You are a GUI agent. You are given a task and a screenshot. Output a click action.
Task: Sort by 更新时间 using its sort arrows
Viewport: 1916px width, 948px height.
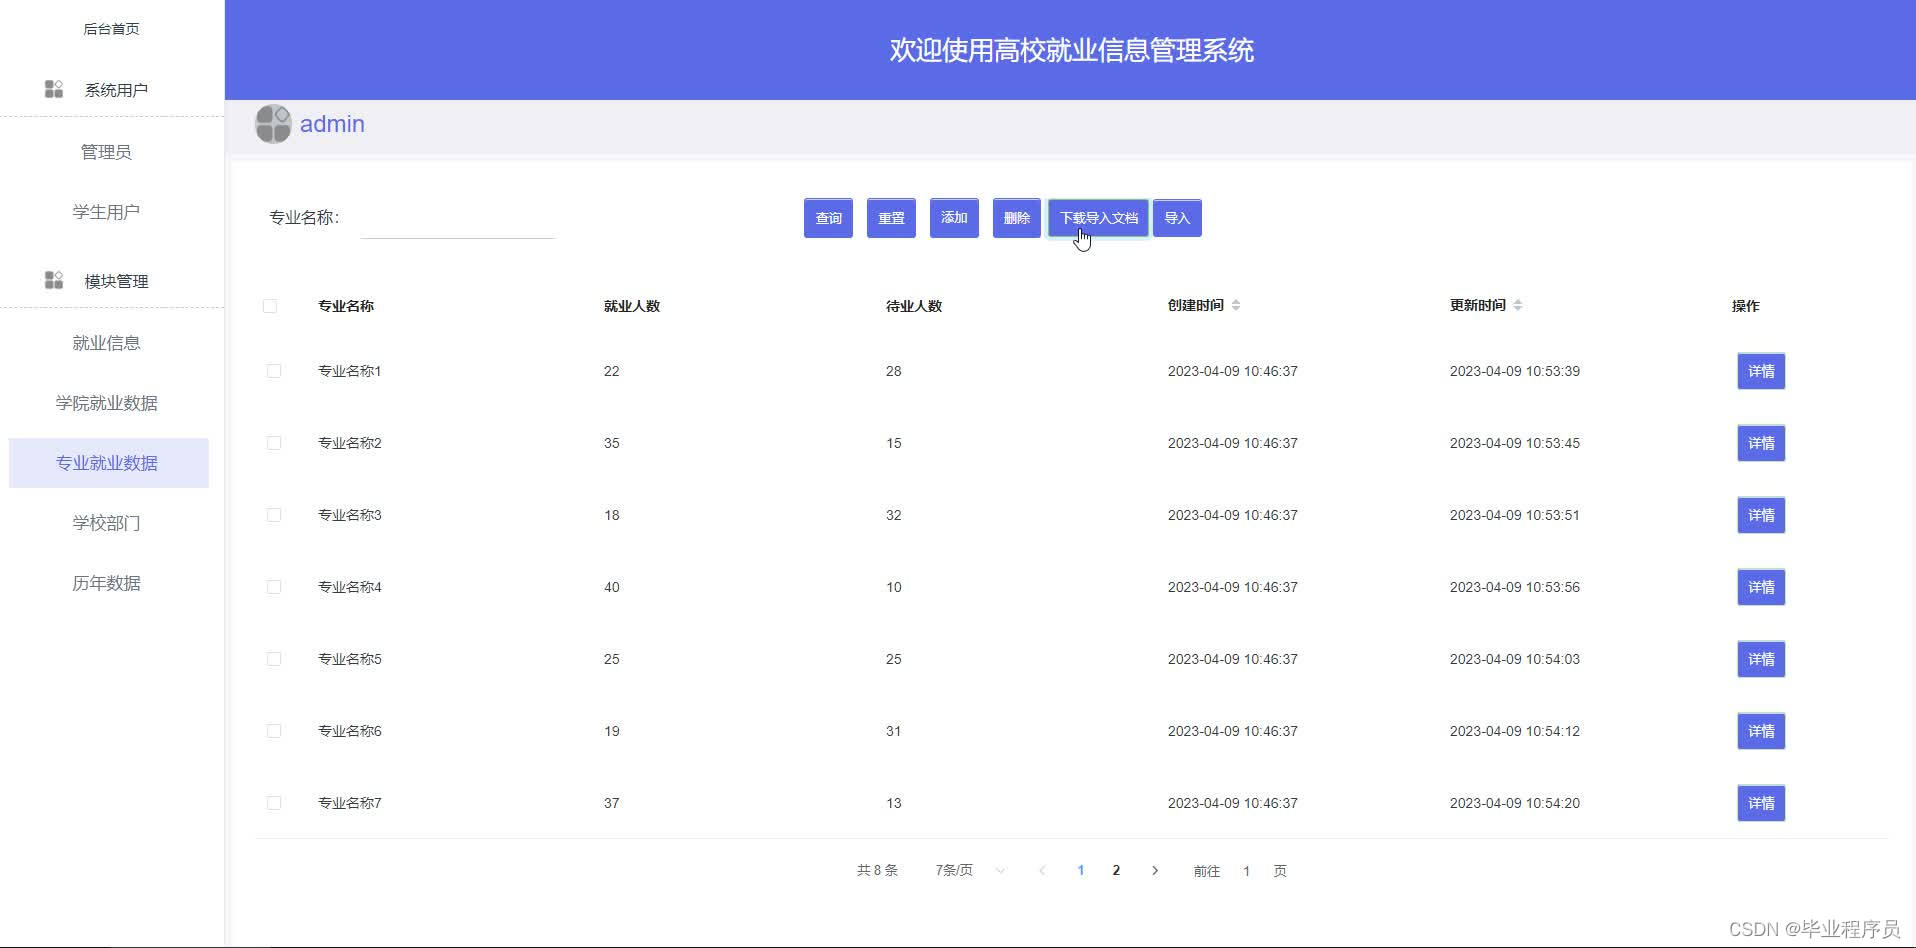pyautogui.click(x=1518, y=305)
